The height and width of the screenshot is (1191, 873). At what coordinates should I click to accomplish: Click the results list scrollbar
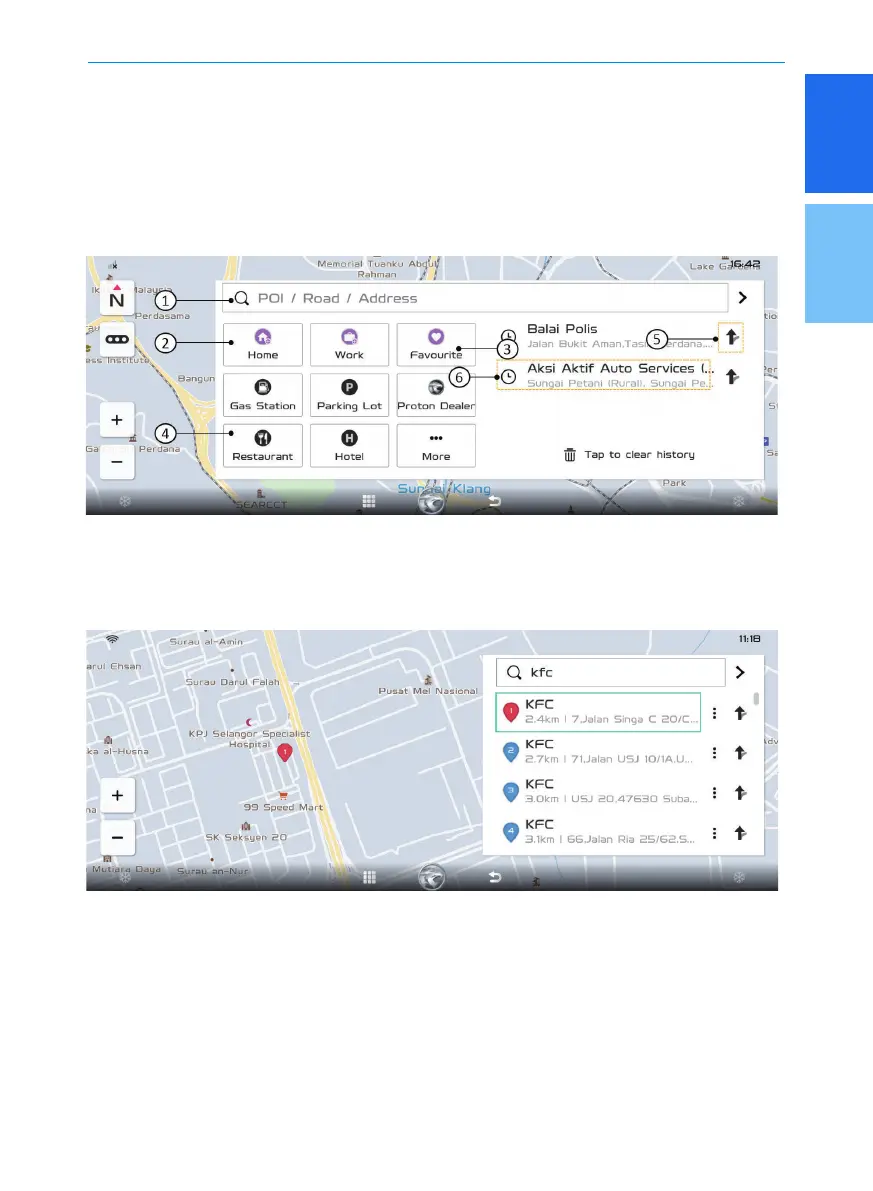pyautogui.click(x=756, y=699)
